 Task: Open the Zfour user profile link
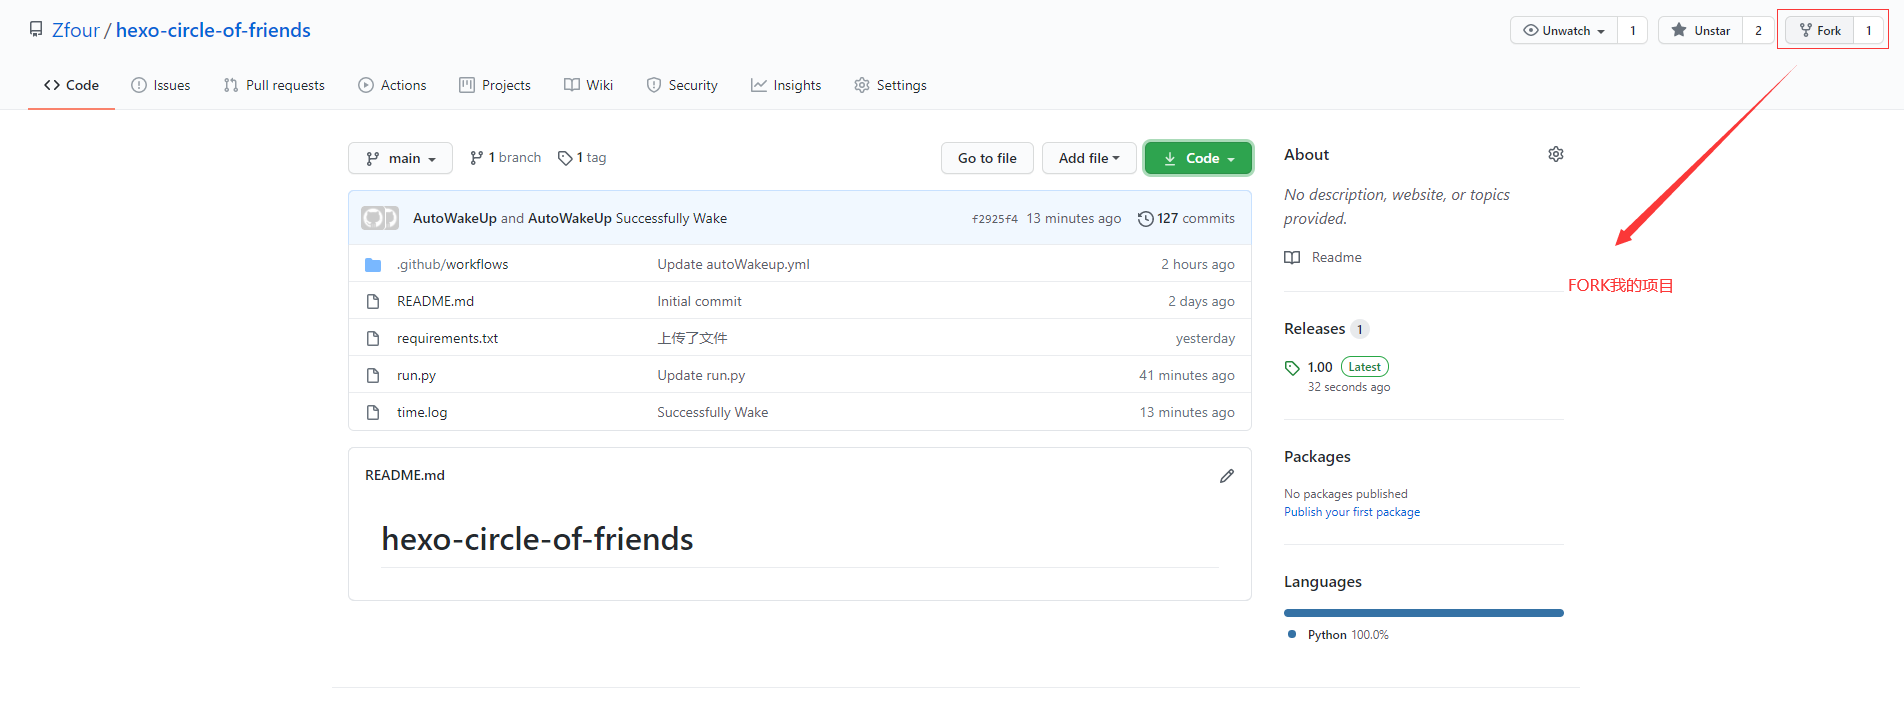[x=76, y=30]
